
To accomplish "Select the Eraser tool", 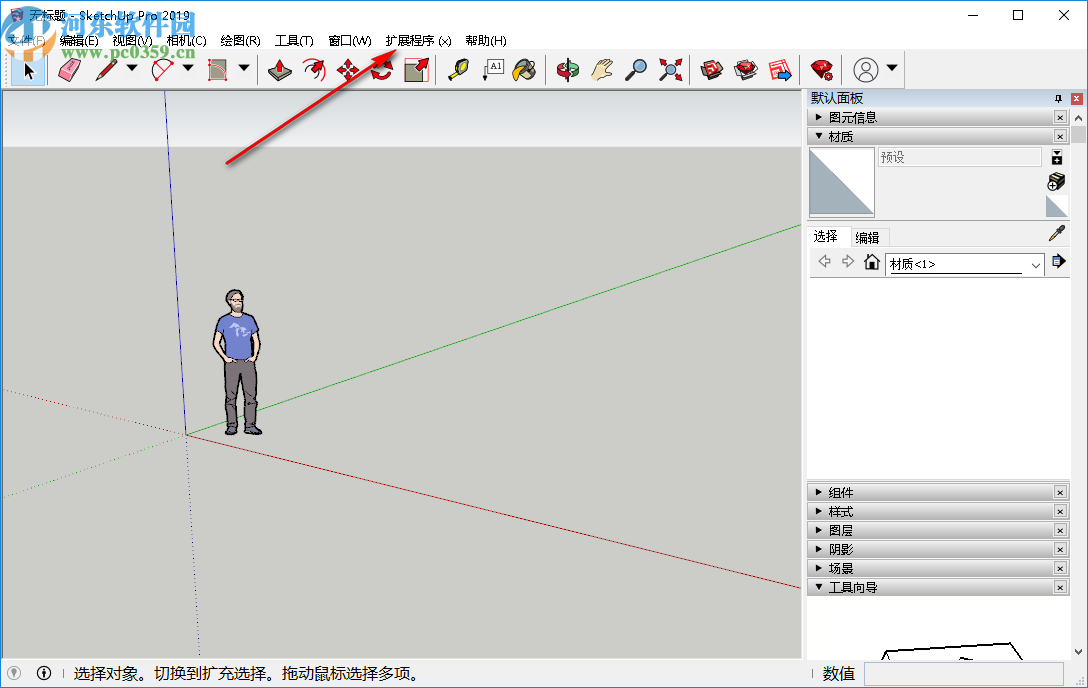I will [69, 70].
